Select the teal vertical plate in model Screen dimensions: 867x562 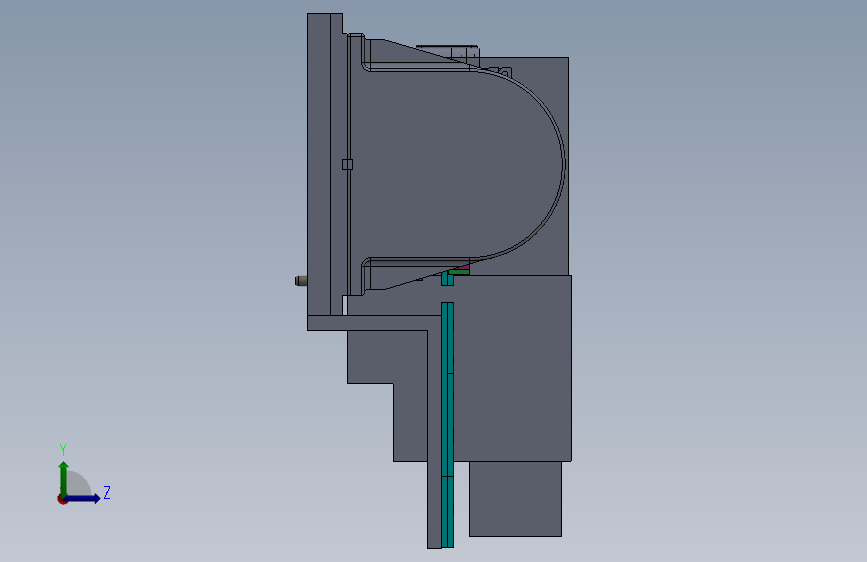[447, 425]
